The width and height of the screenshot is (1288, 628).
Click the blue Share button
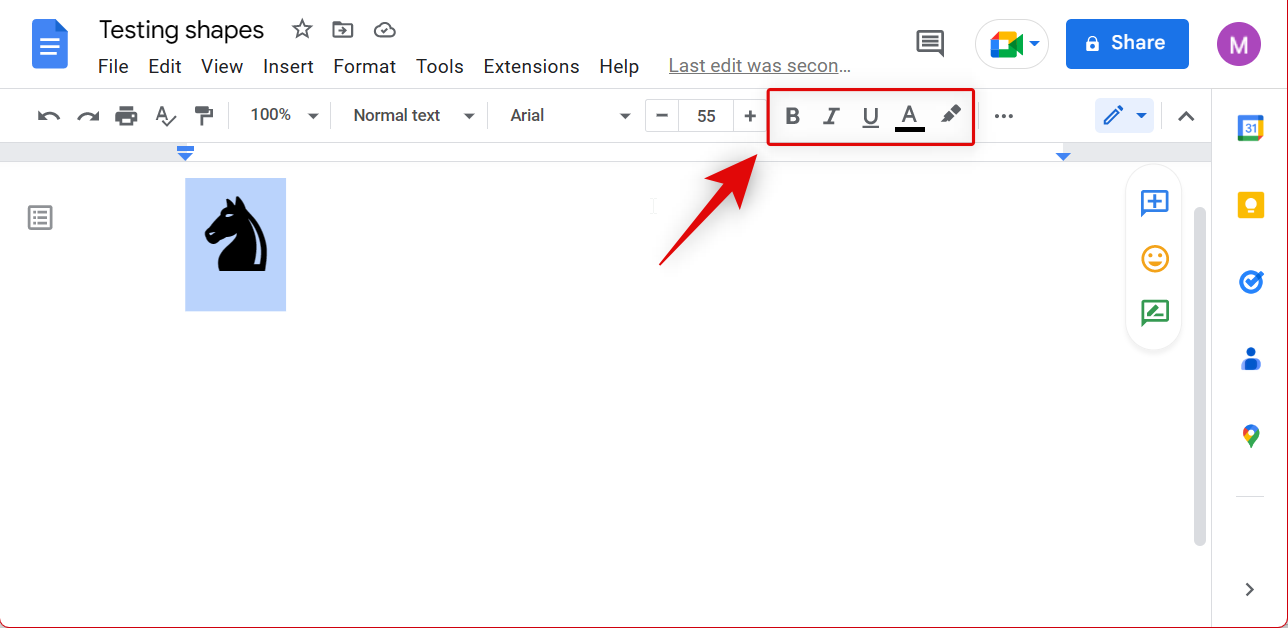1126,43
